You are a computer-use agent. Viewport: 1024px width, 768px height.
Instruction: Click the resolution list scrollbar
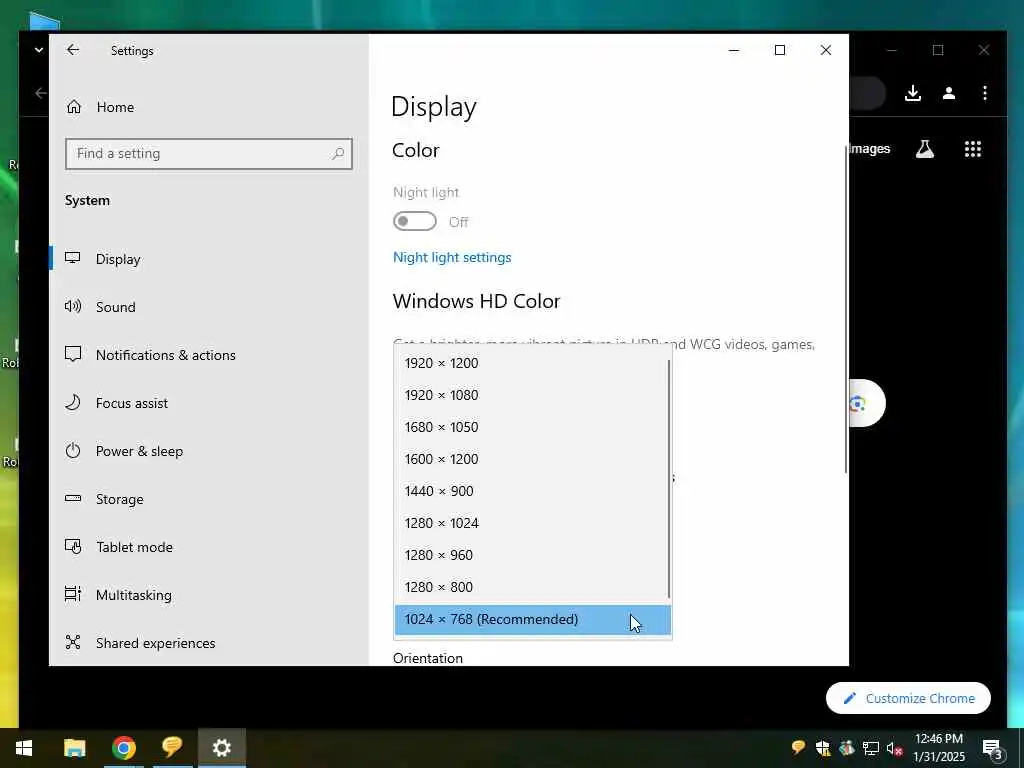coord(669,479)
